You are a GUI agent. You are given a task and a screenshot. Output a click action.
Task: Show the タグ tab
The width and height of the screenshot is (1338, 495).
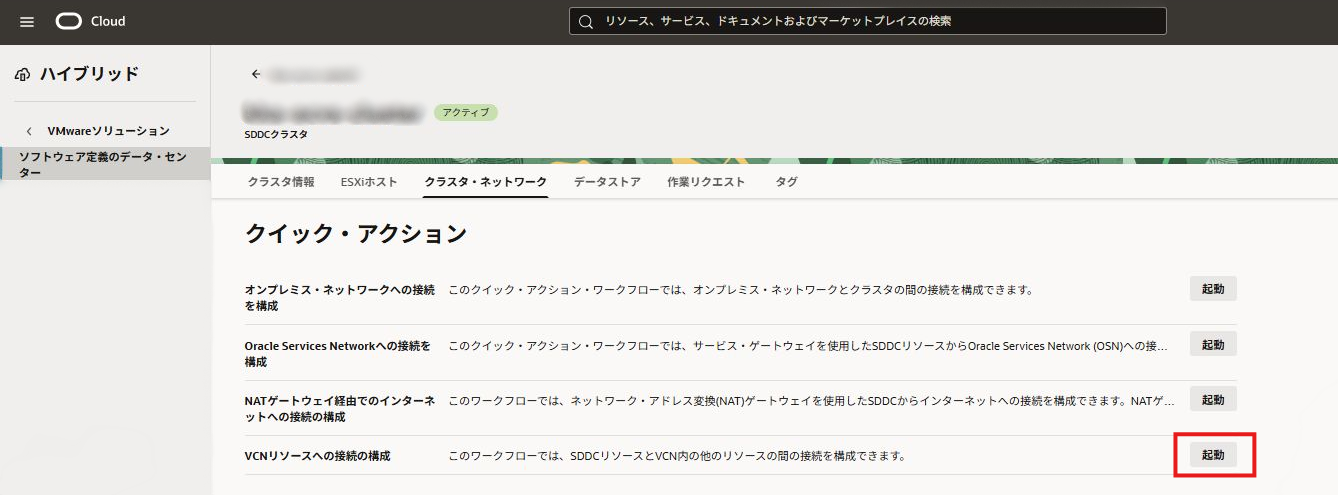(786, 182)
